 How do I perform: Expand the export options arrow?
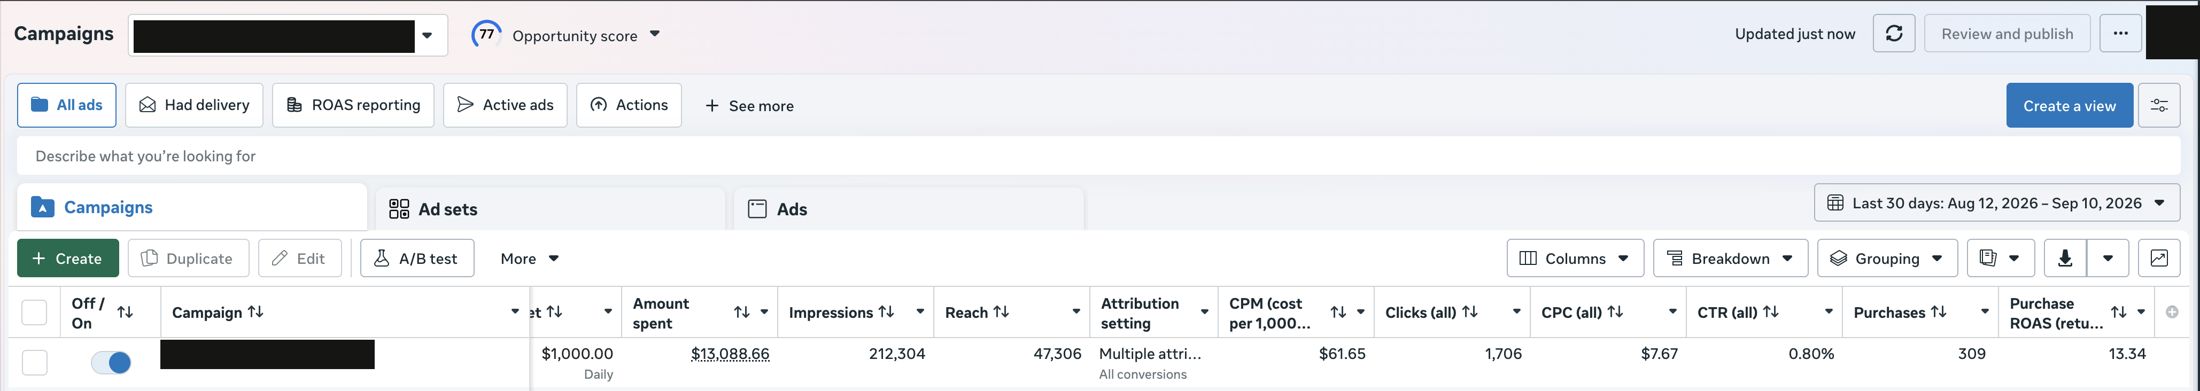[x=2108, y=258]
